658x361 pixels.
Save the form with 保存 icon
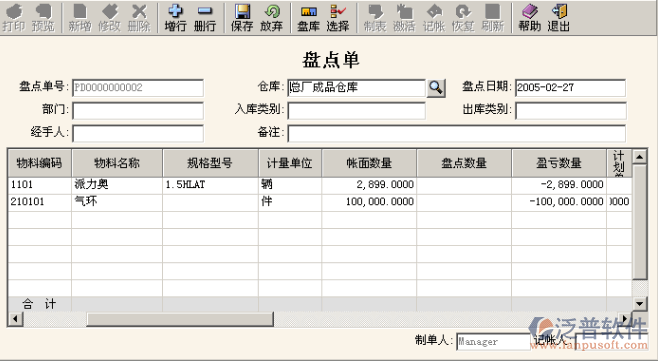(242, 18)
